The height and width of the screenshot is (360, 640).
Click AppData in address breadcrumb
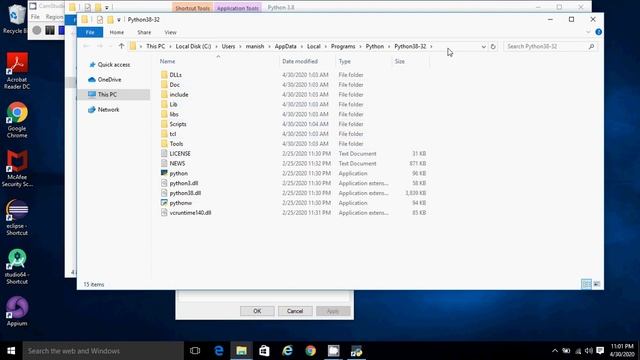[x=285, y=47]
